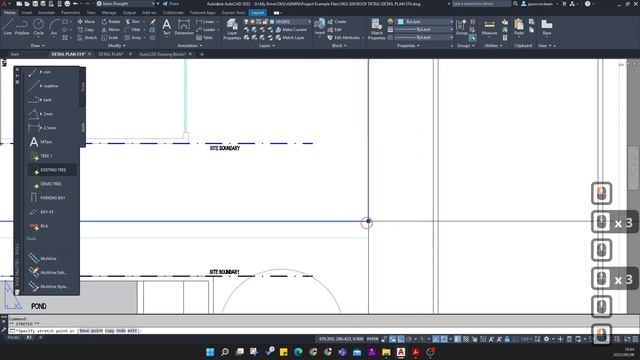
Task: Click PAPER space toggle in status bar
Action: pos(373,339)
